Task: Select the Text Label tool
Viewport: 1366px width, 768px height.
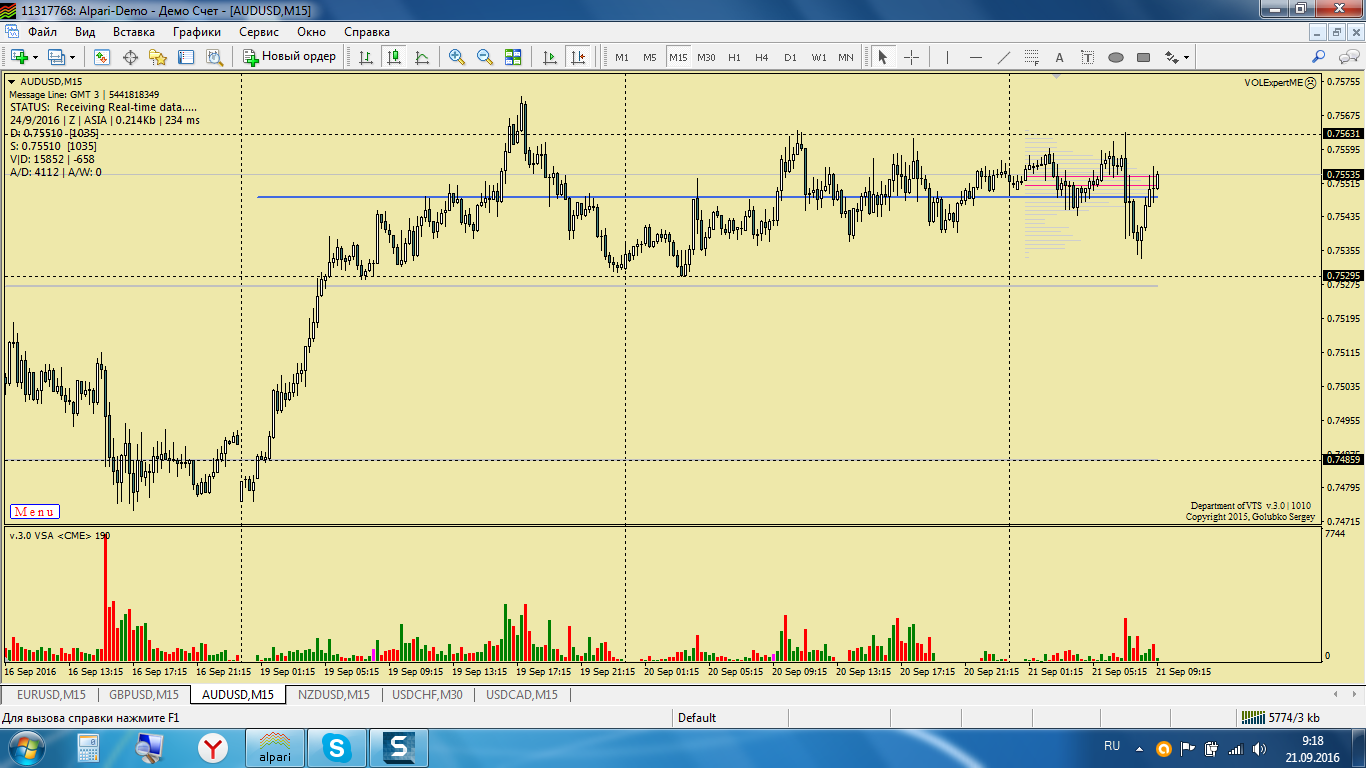Action: click(x=1087, y=57)
